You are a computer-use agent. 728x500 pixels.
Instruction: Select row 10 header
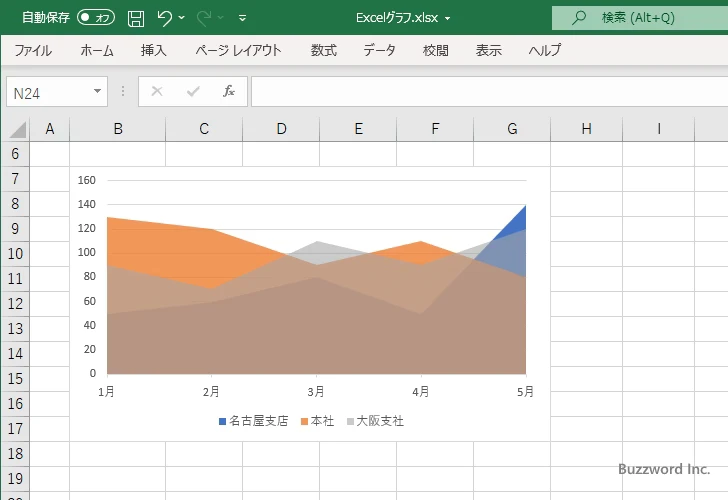click(x=15, y=253)
